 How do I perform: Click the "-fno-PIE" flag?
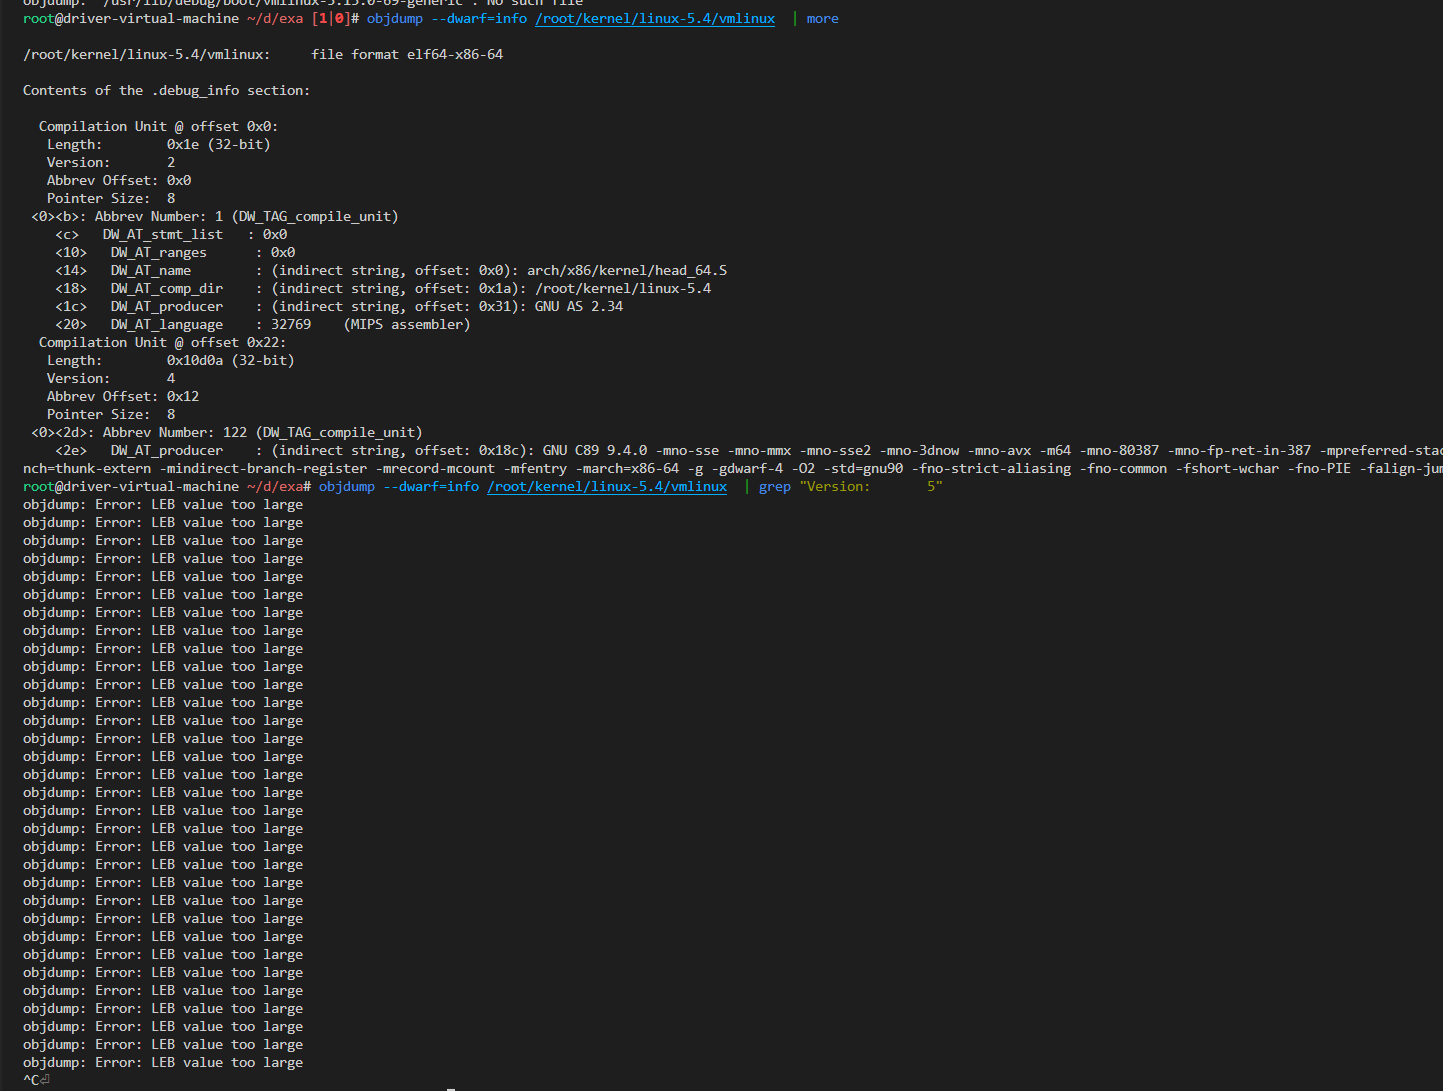click(x=1319, y=468)
